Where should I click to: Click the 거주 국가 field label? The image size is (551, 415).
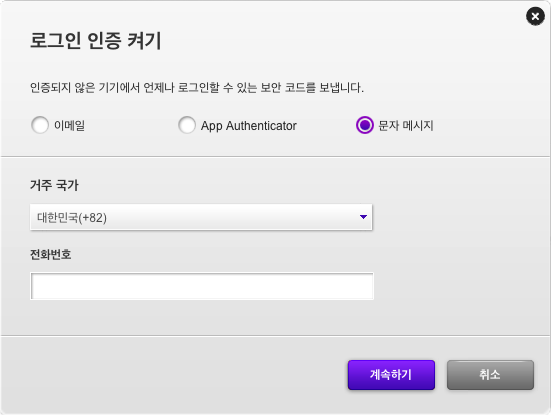tap(54, 185)
